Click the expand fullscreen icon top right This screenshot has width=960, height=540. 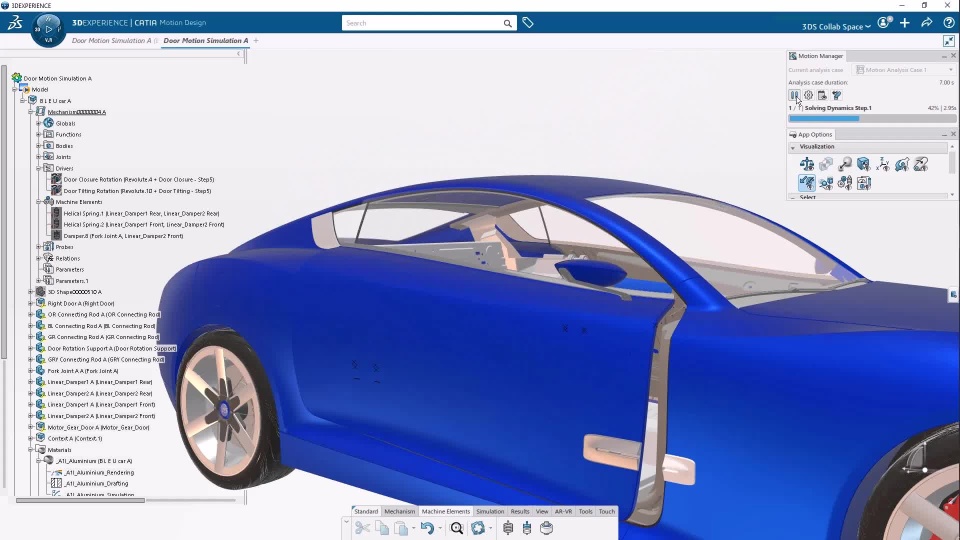949,41
